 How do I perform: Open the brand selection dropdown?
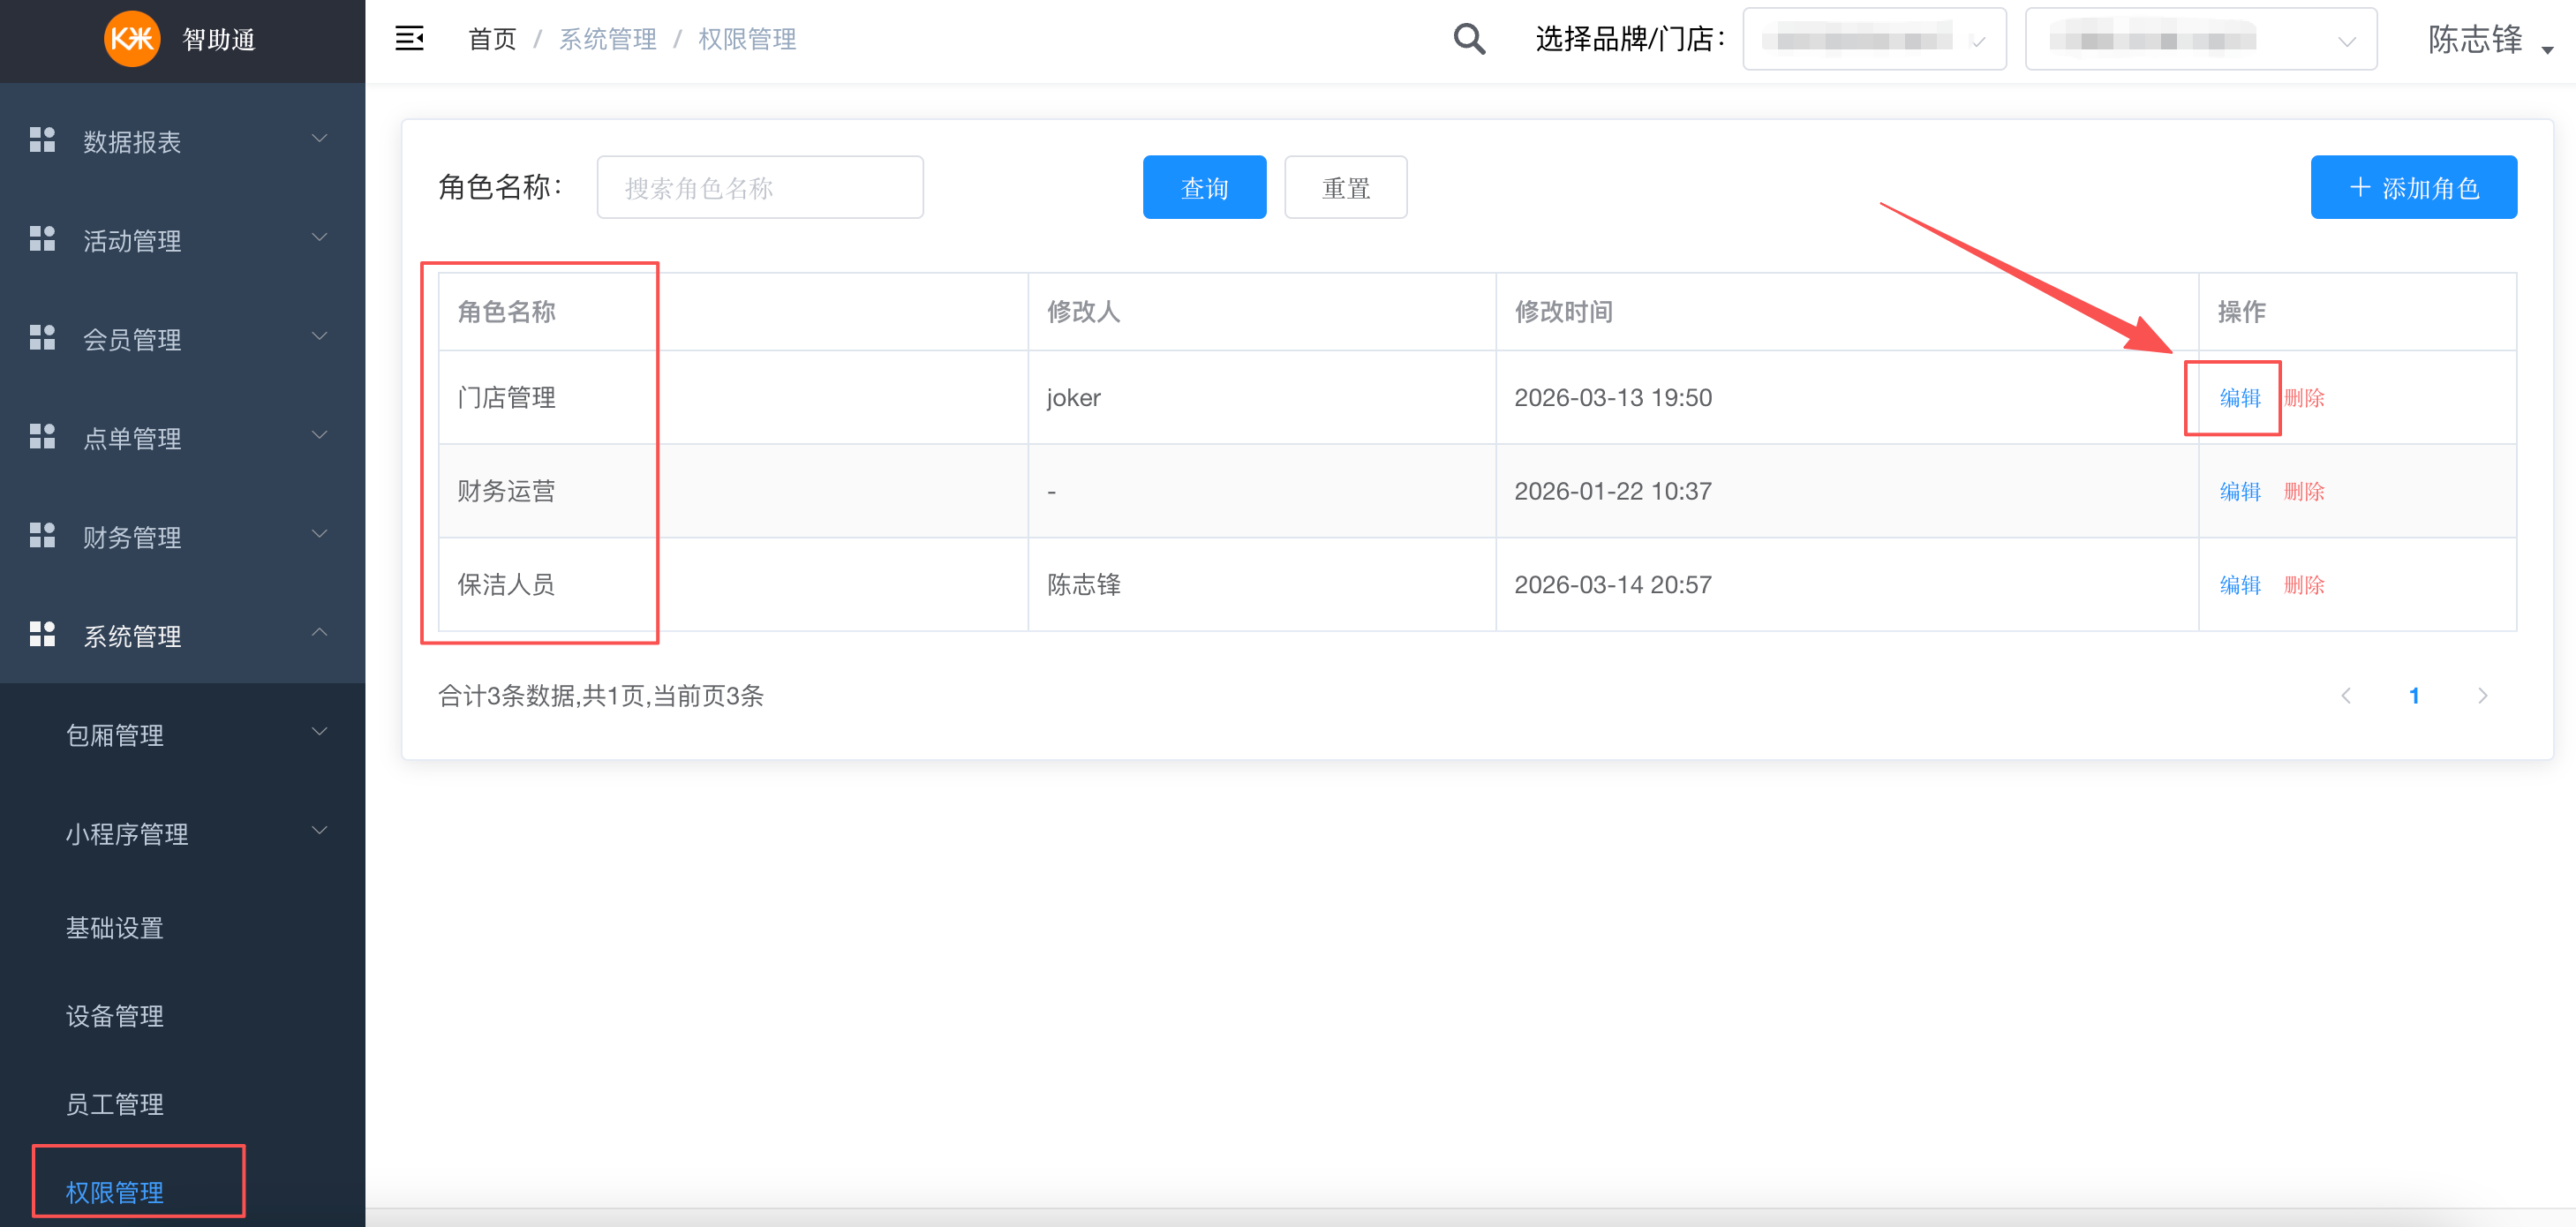[1874, 39]
